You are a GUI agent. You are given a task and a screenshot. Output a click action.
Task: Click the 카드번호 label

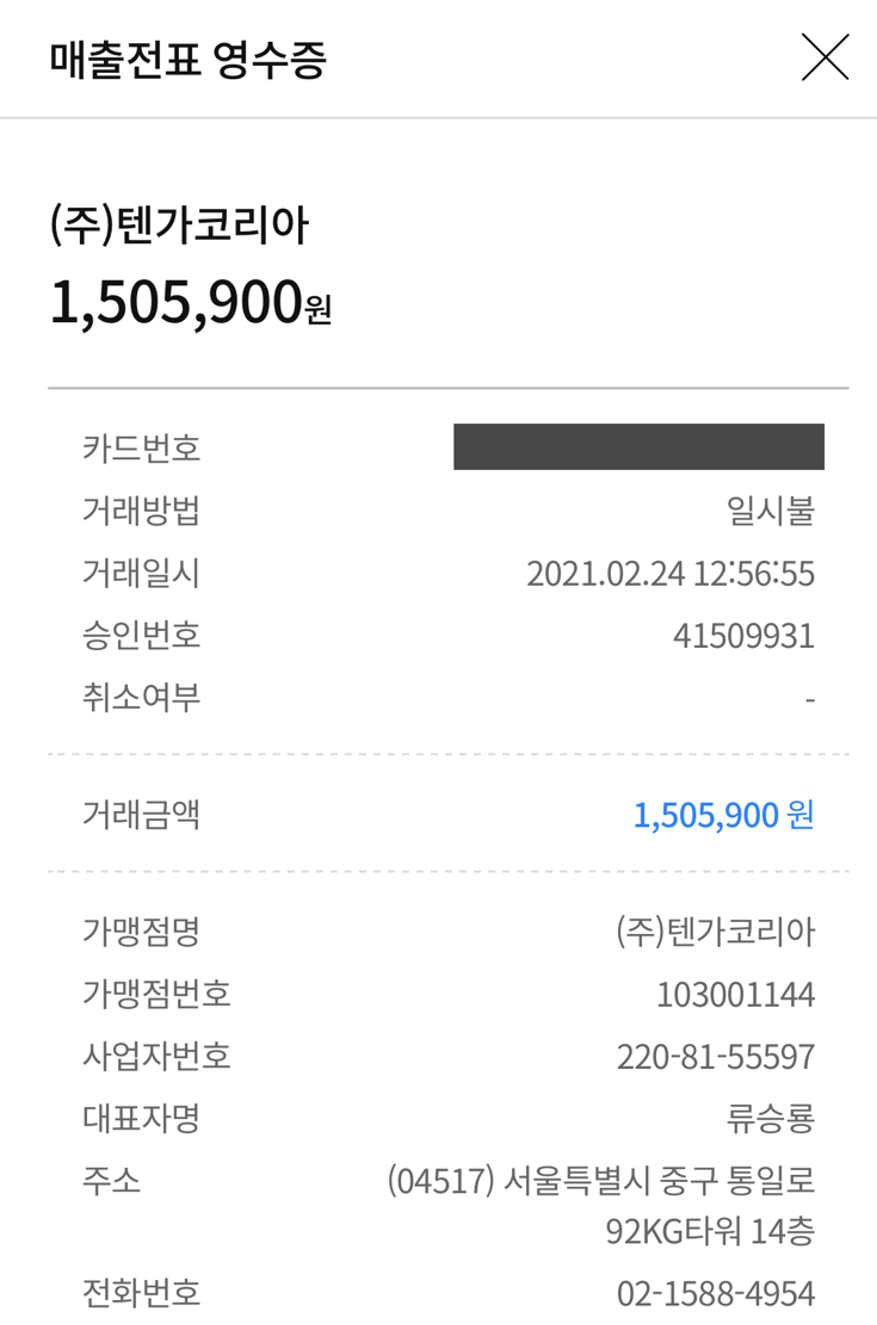point(141,448)
